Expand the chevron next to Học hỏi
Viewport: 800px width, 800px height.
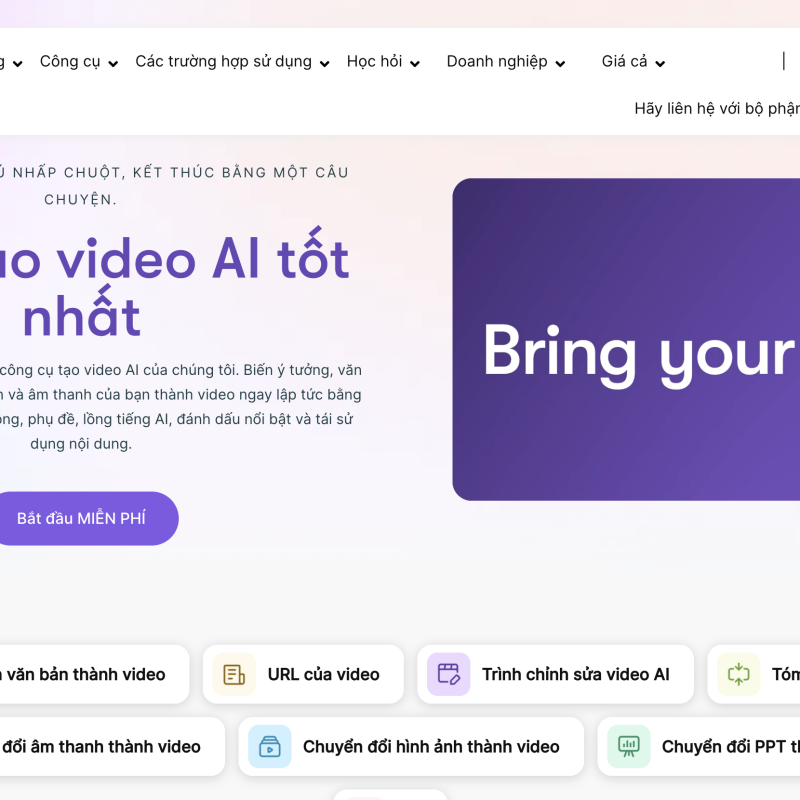point(415,64)
